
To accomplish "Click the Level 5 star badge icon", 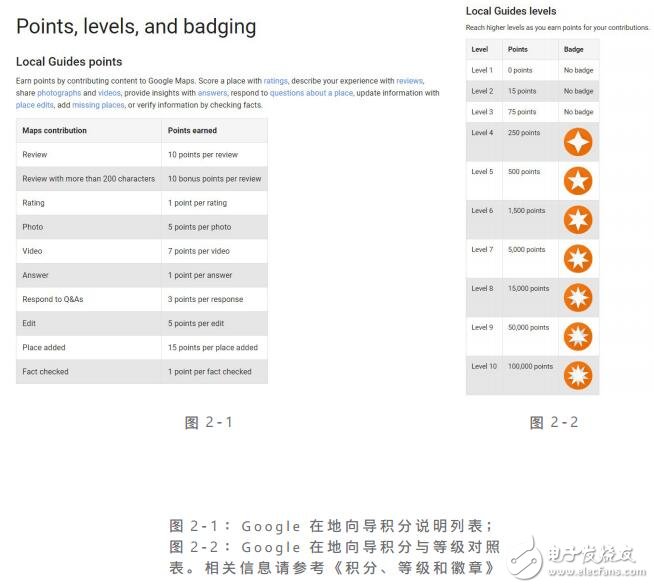I will coord(578,181).
